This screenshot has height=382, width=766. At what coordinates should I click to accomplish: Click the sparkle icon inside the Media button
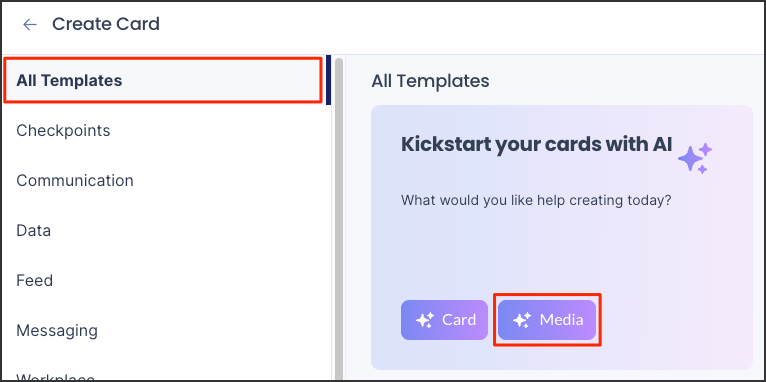[x=522, y=320]
